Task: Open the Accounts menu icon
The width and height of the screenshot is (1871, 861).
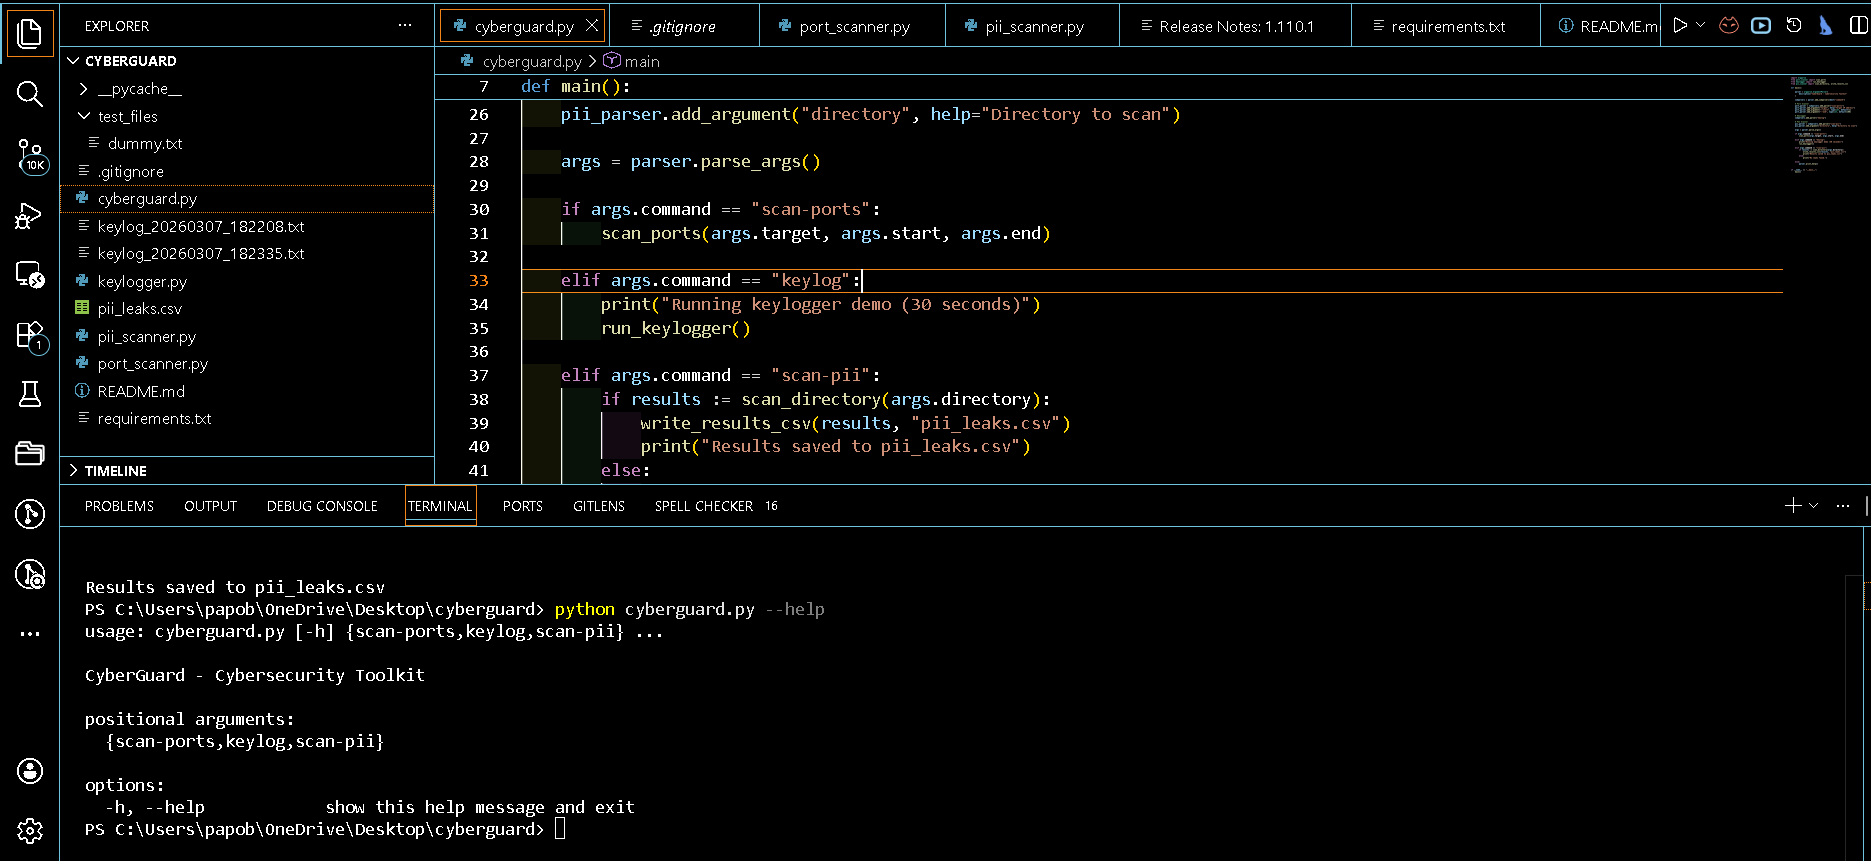Action: (x=30, y=770)
